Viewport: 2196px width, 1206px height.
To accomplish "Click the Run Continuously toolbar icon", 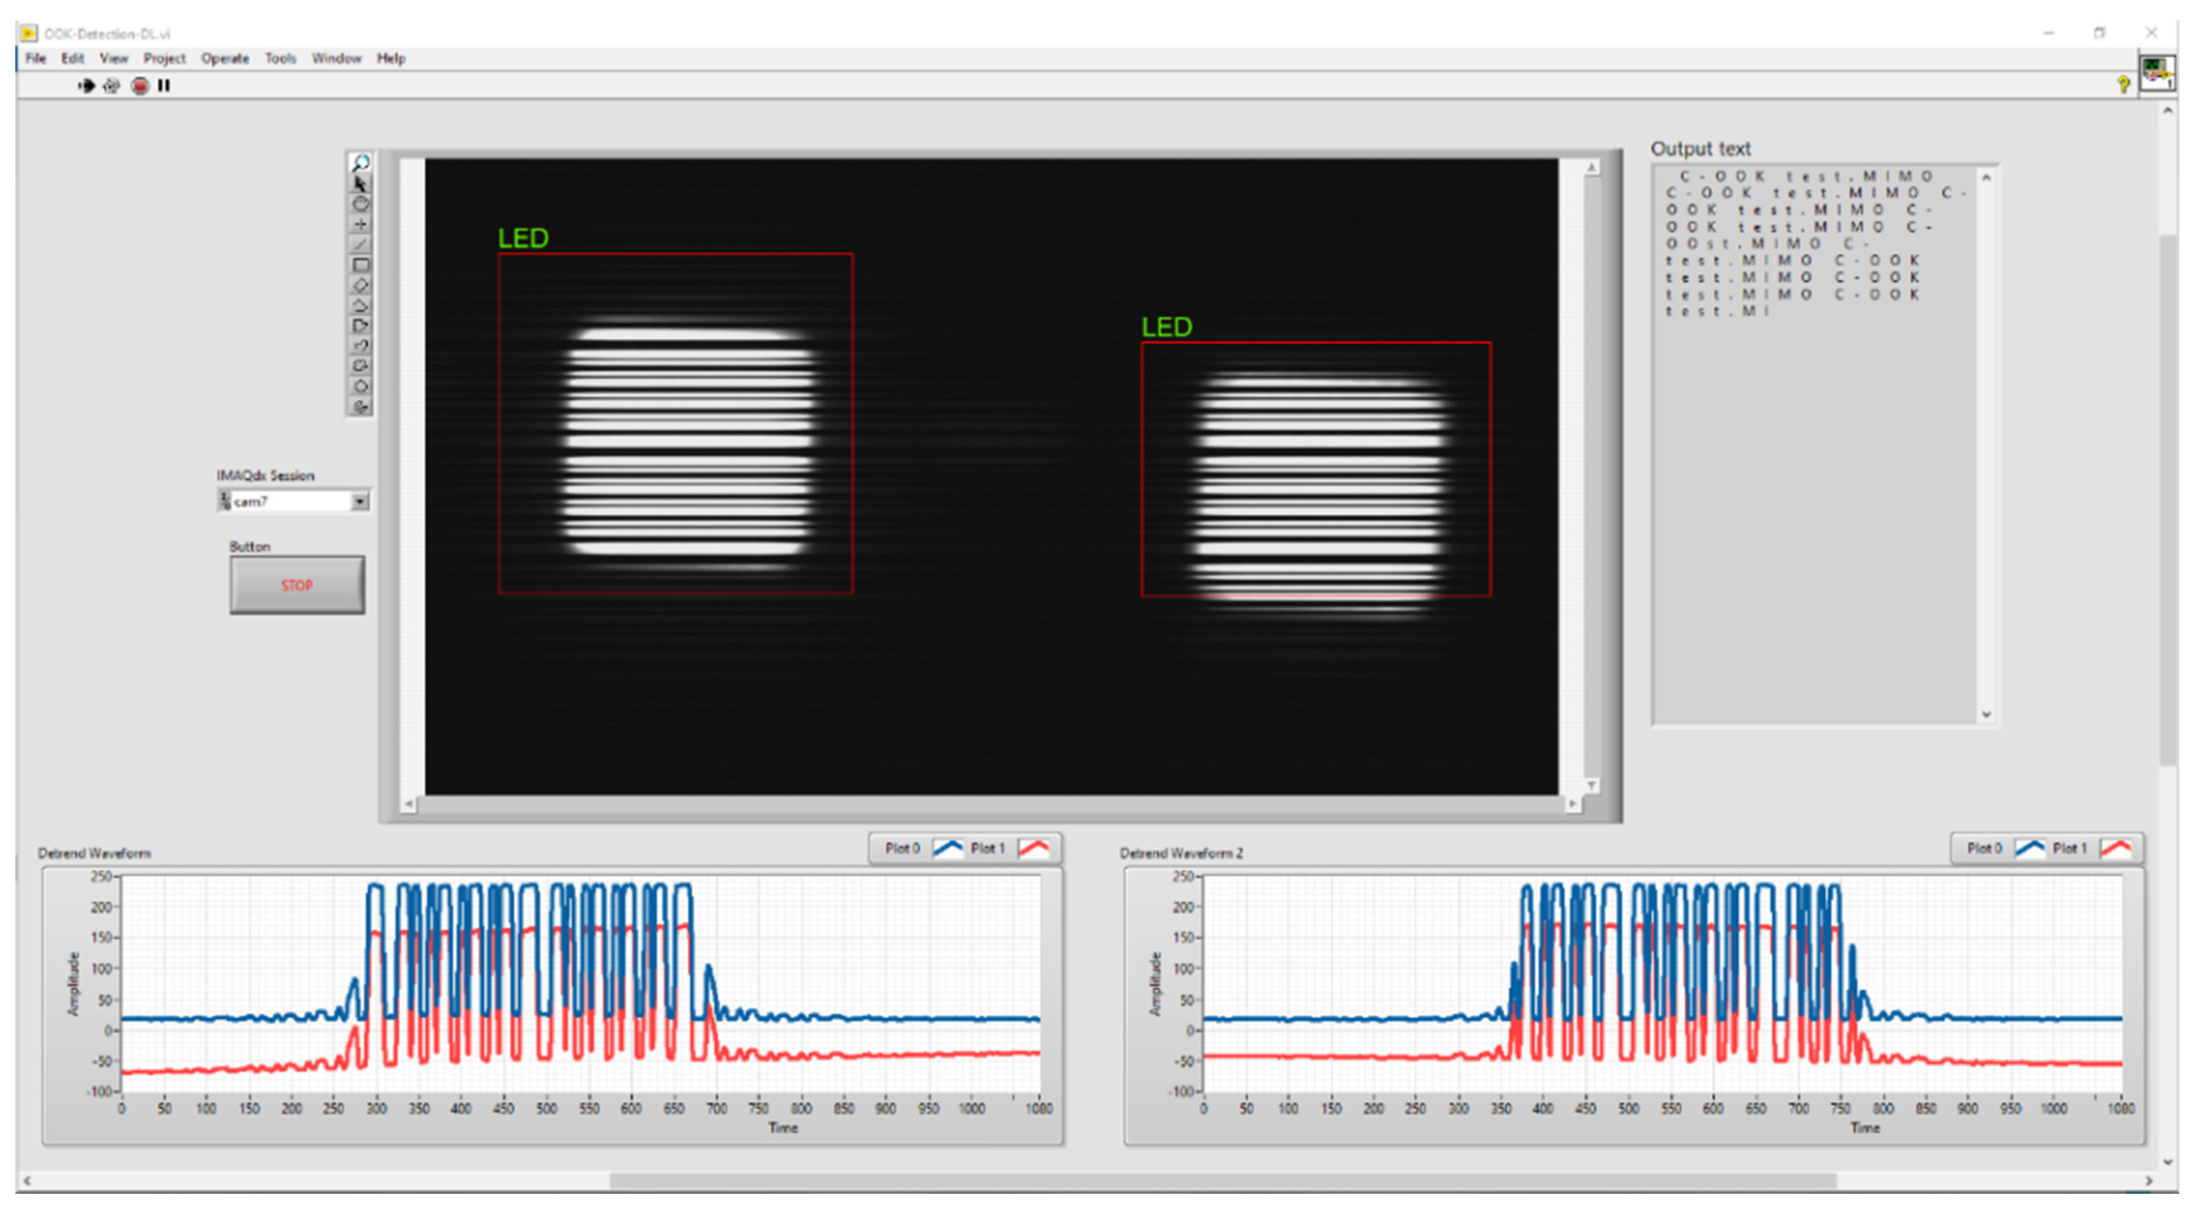I will click(x=111, y=86).
